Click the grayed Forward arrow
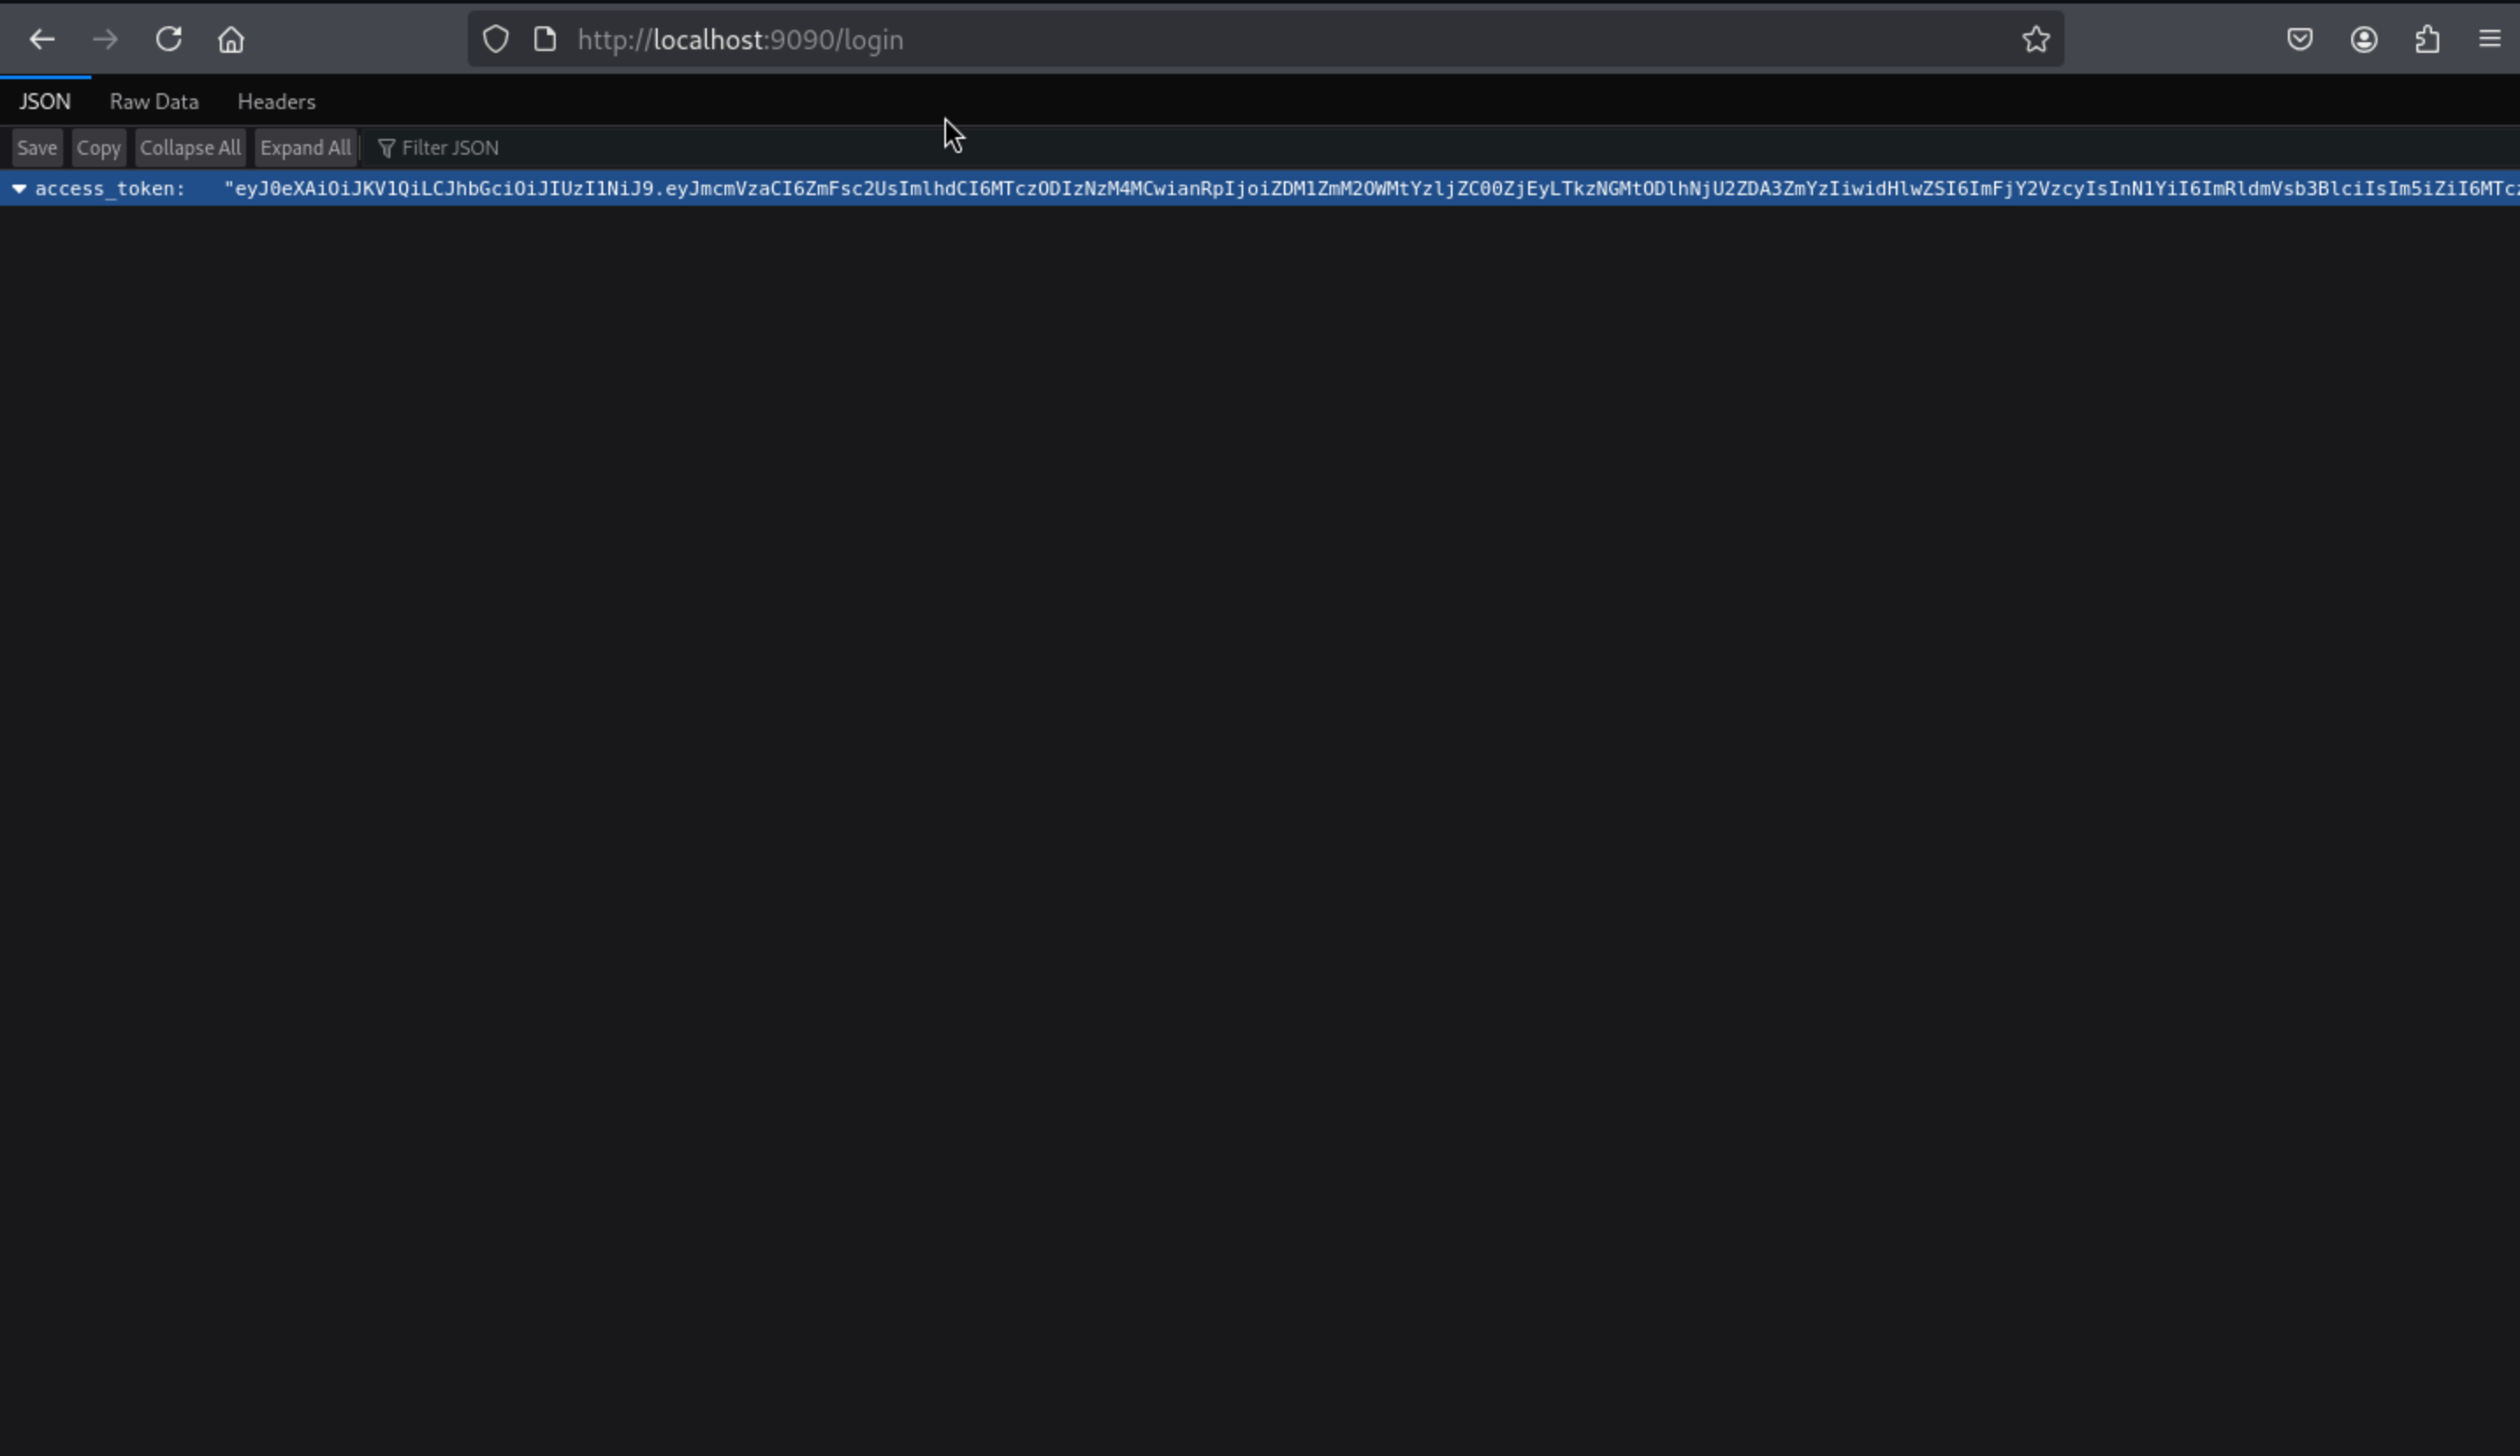The height and width of the screenshot is (1456, 2520). coord(105,40)
